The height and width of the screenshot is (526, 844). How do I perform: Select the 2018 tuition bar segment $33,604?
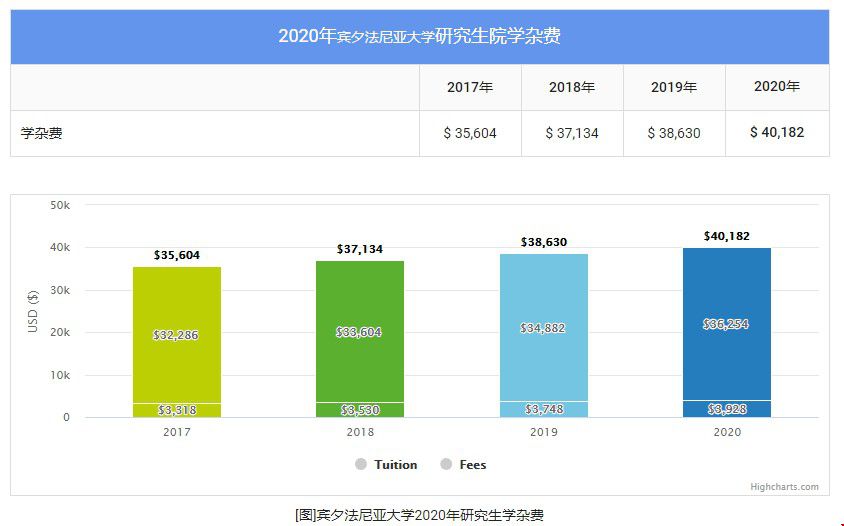360,332
